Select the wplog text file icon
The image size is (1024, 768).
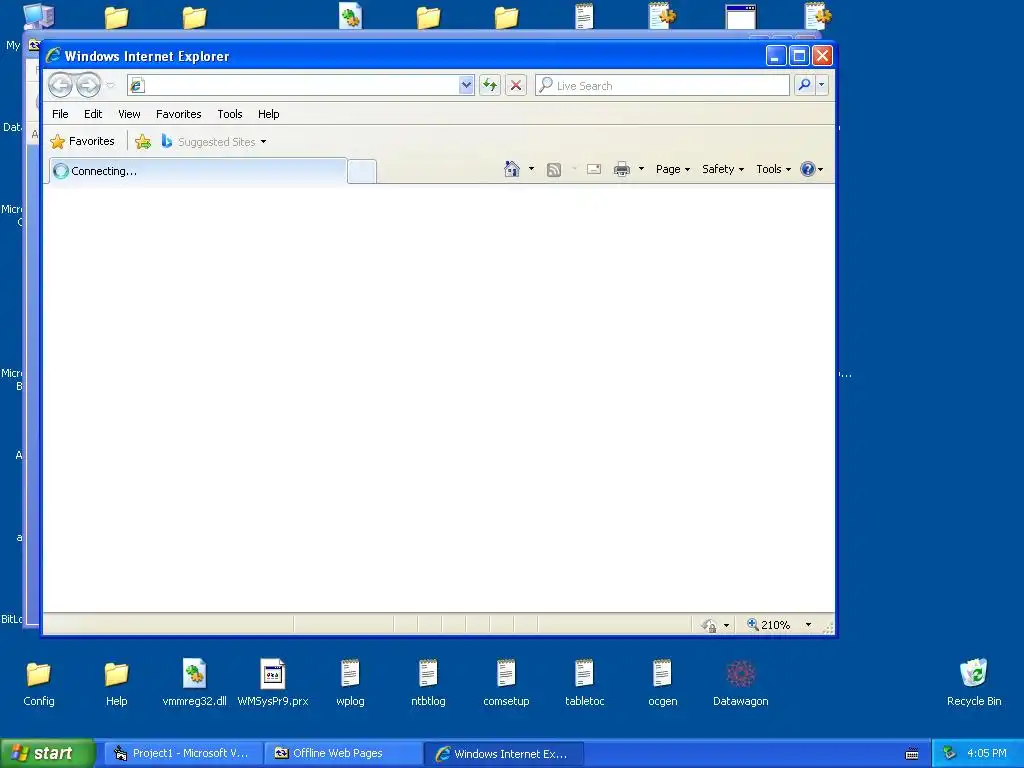pos(350,682)
